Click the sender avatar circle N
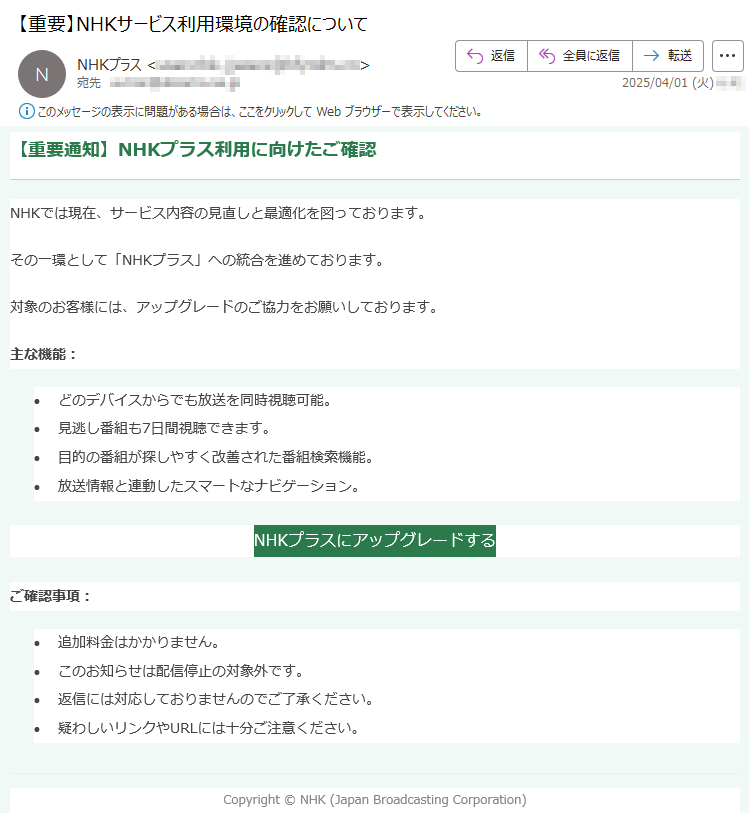The height and width of the screenshot is (813, 749). click(x=42, y=74)
